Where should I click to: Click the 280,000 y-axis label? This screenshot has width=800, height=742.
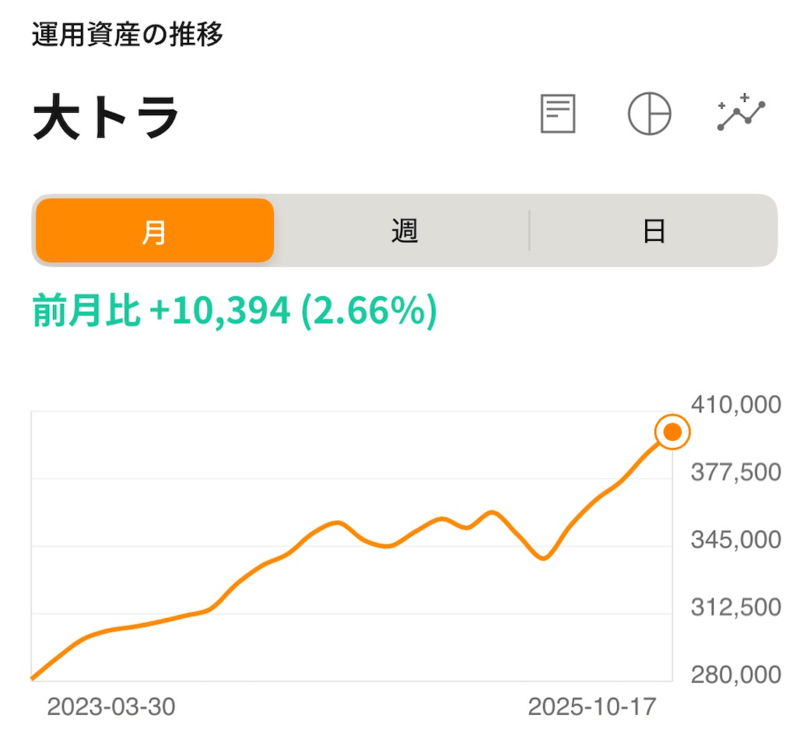(x=735, y=675)
